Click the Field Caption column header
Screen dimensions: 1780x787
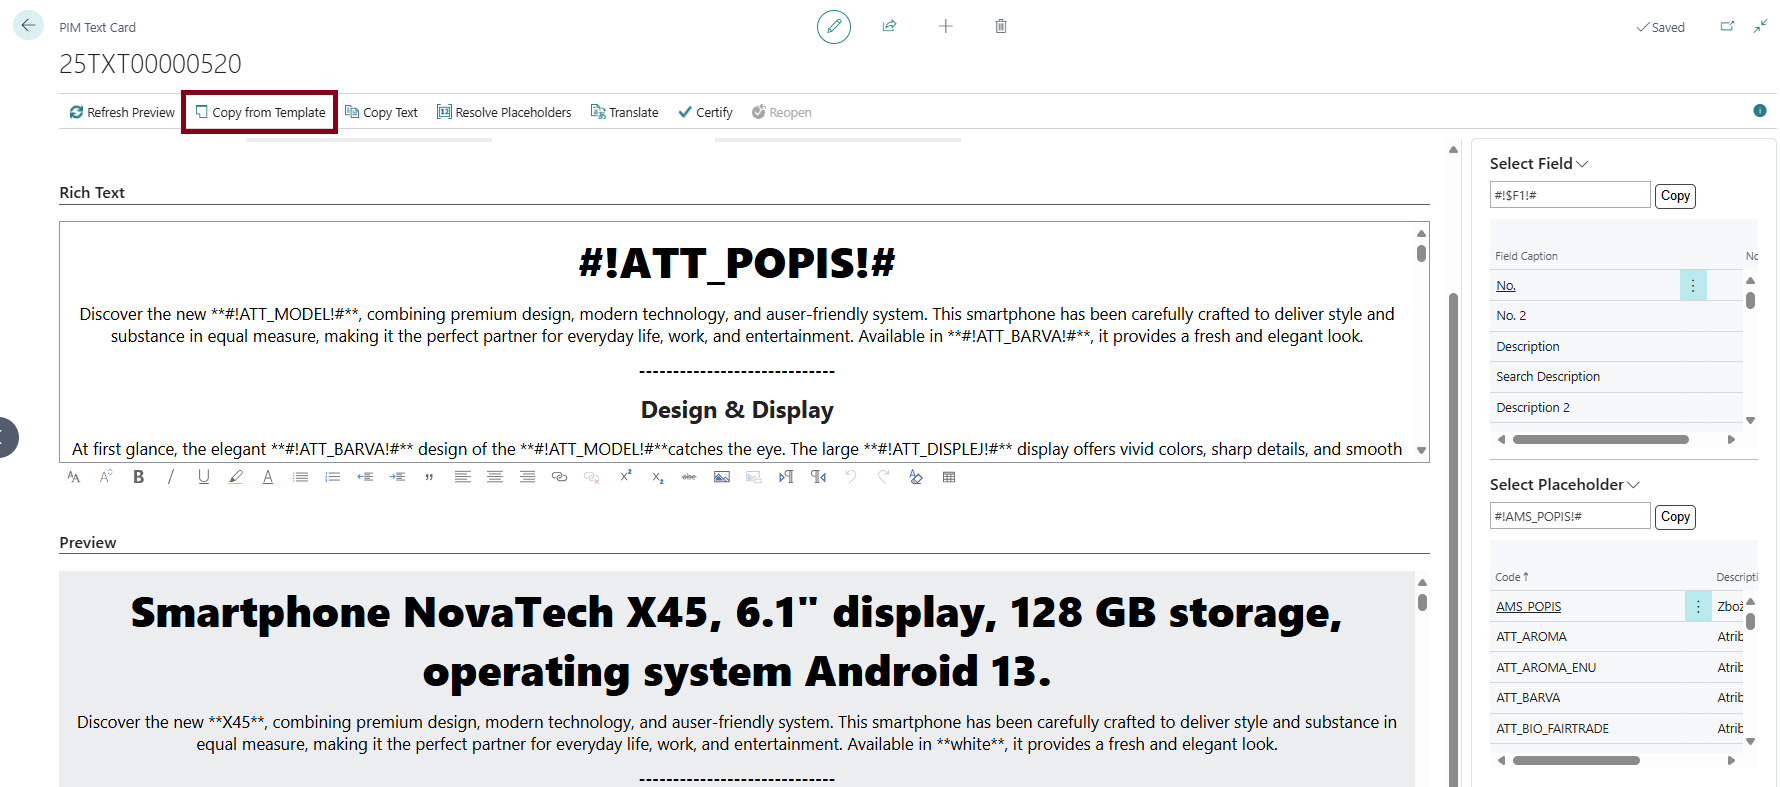pos(1526,256)
